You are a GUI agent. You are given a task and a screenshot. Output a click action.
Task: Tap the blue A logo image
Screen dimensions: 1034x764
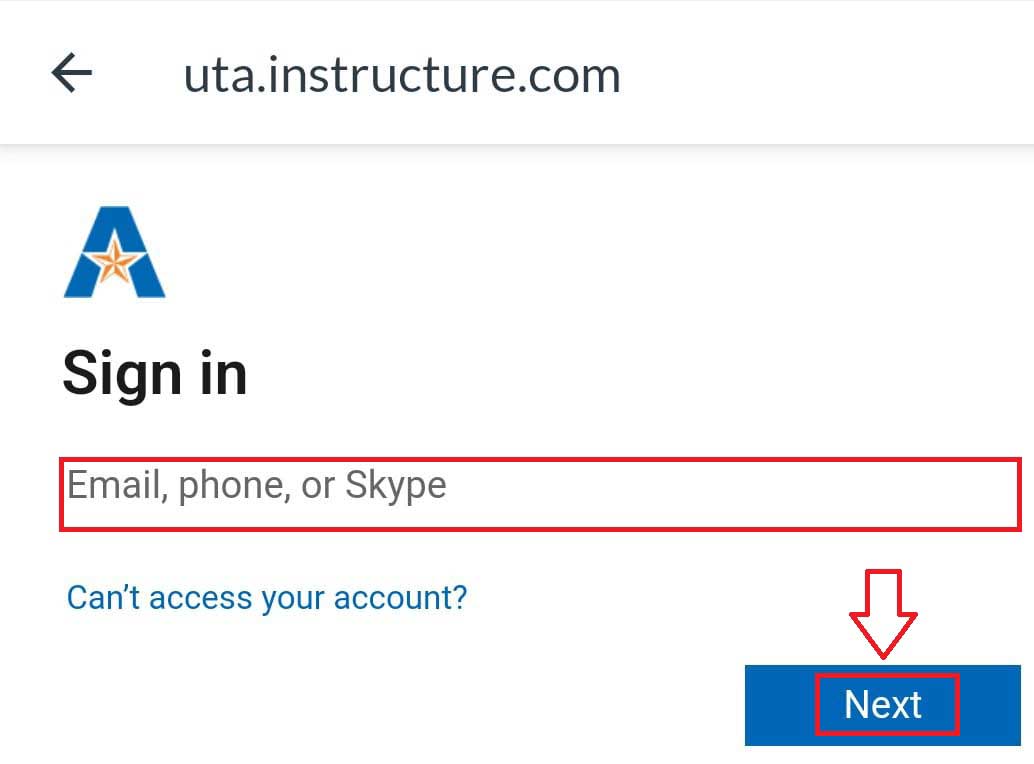click(114, 254)
